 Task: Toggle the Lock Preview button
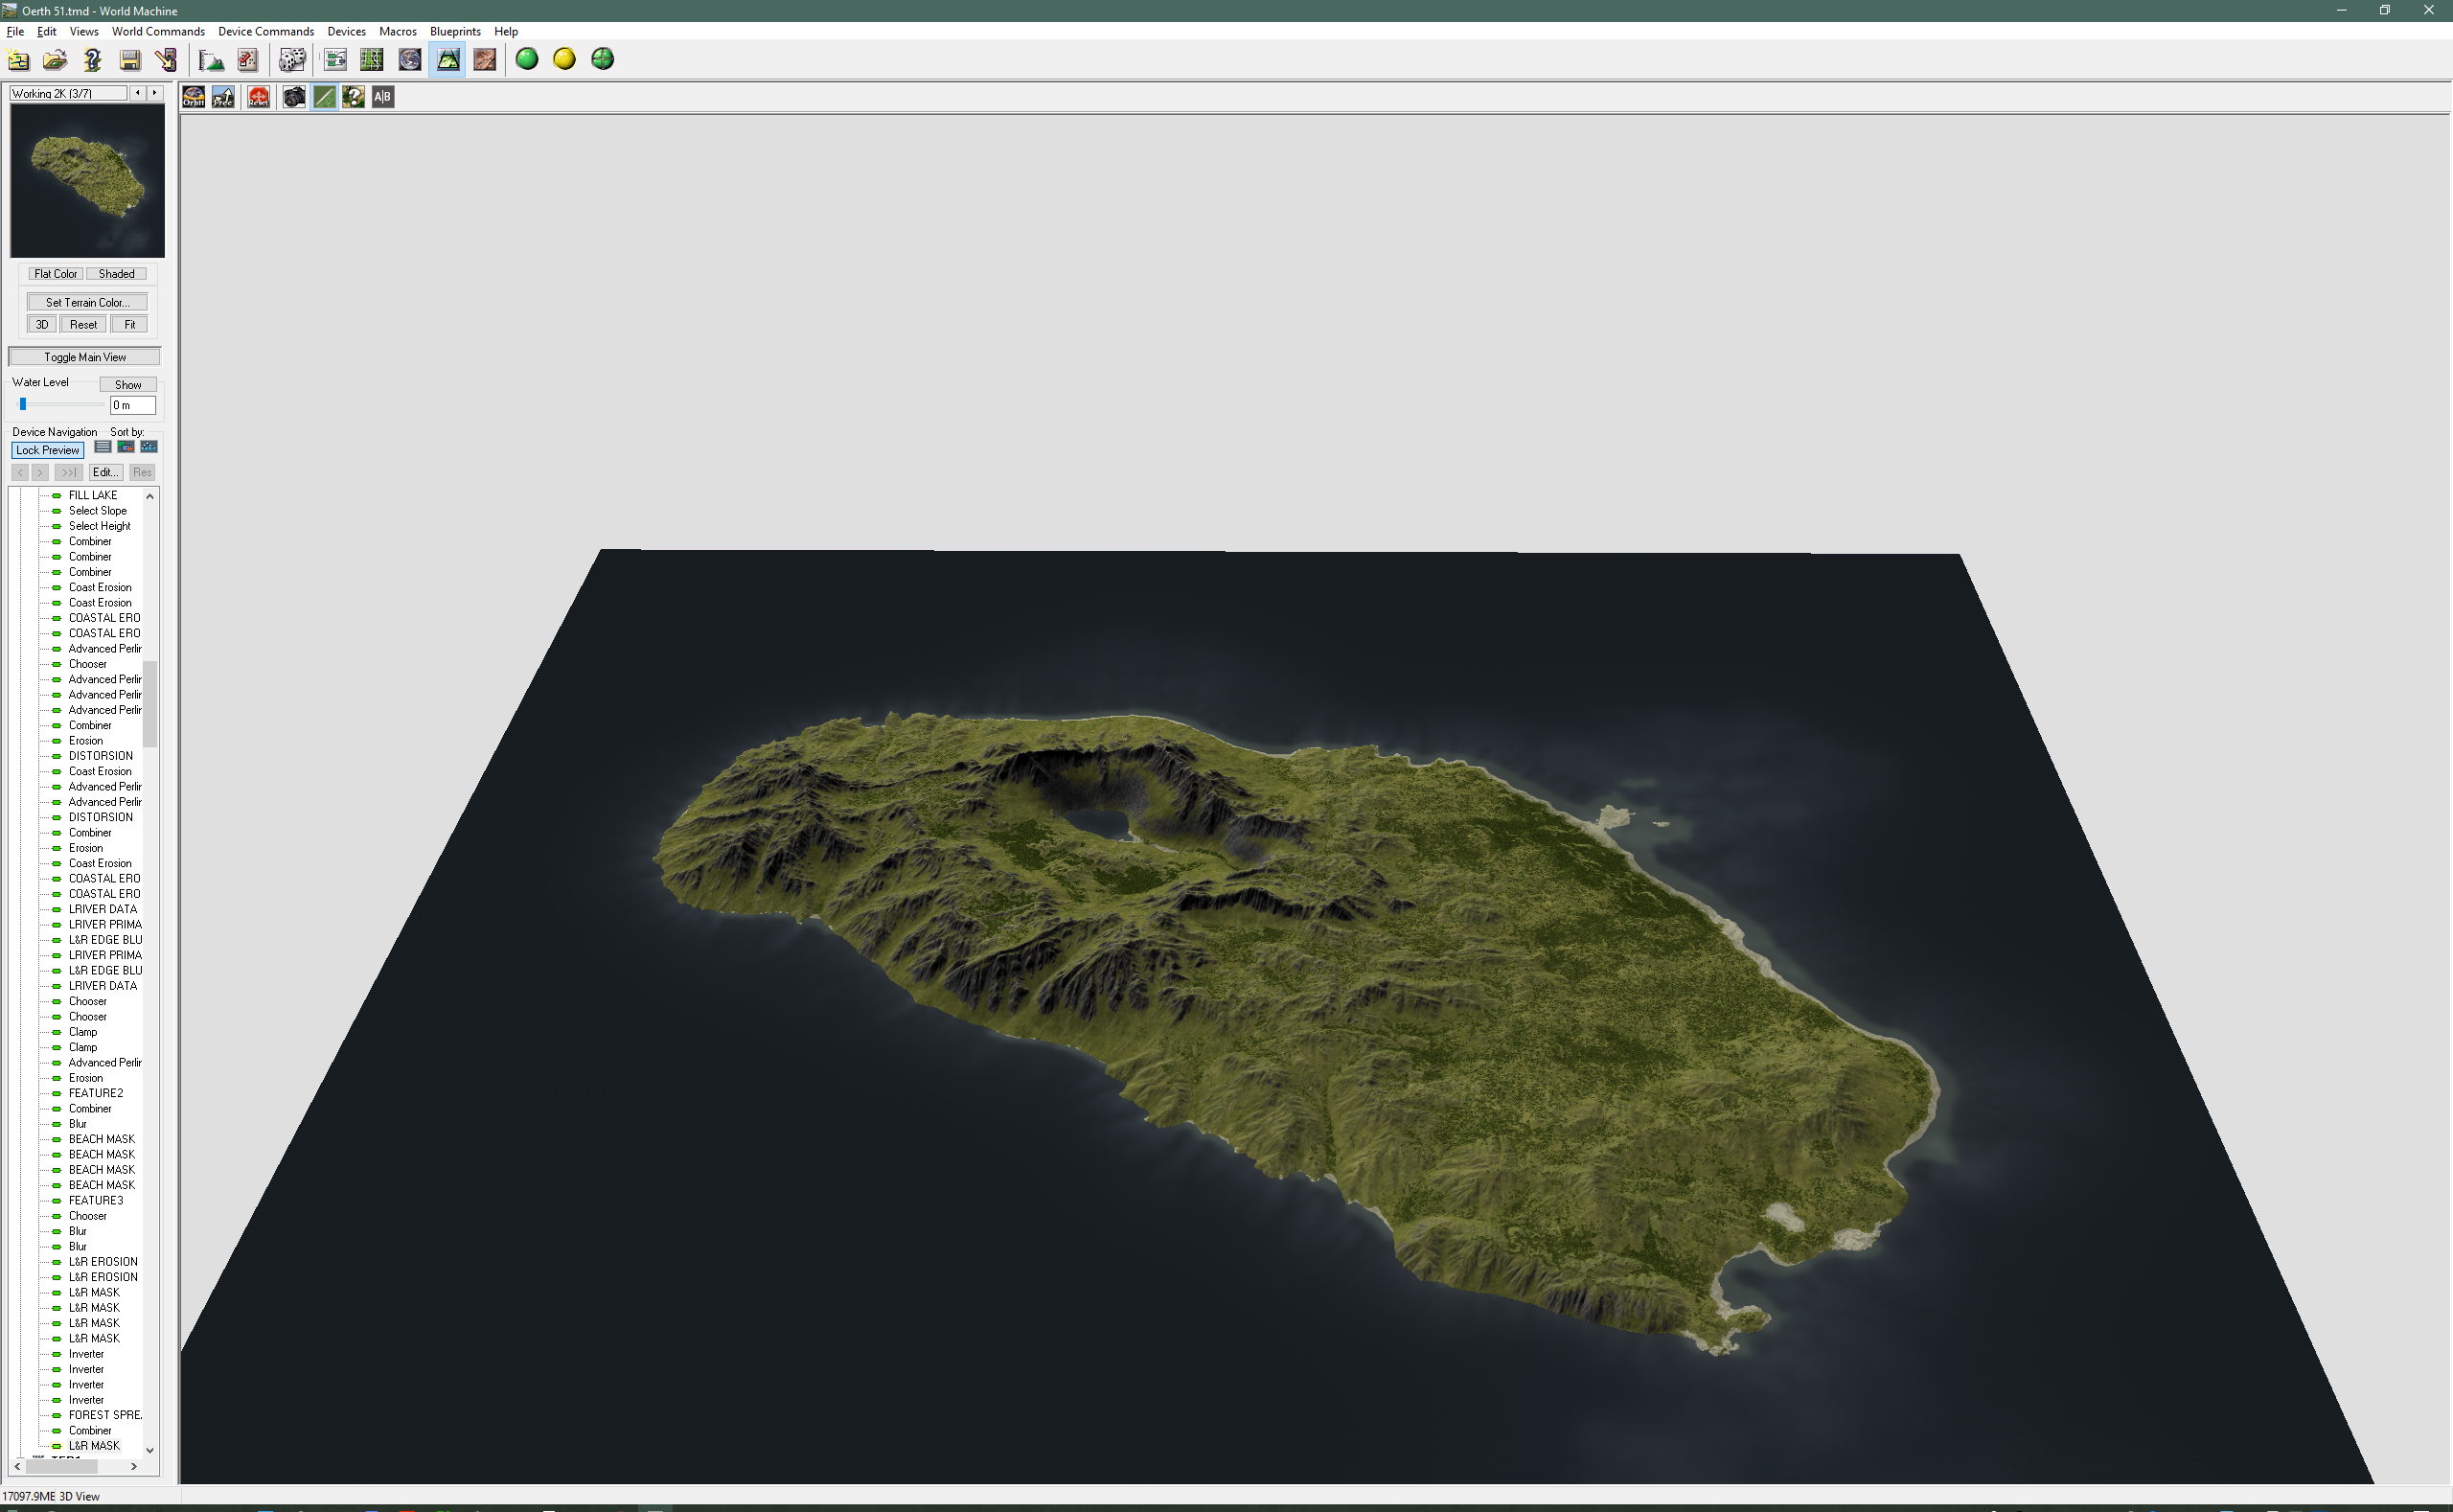click(x=47, y=450)
